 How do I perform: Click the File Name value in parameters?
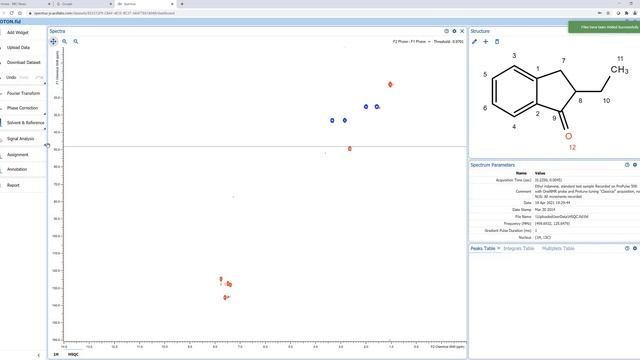562,217
